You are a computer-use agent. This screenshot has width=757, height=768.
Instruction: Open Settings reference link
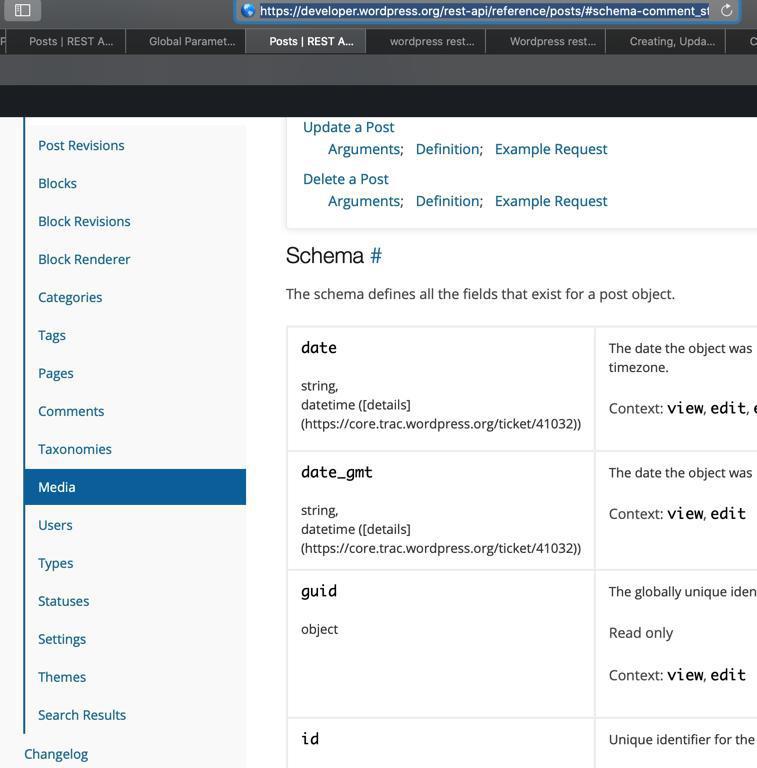coord(62,639)
